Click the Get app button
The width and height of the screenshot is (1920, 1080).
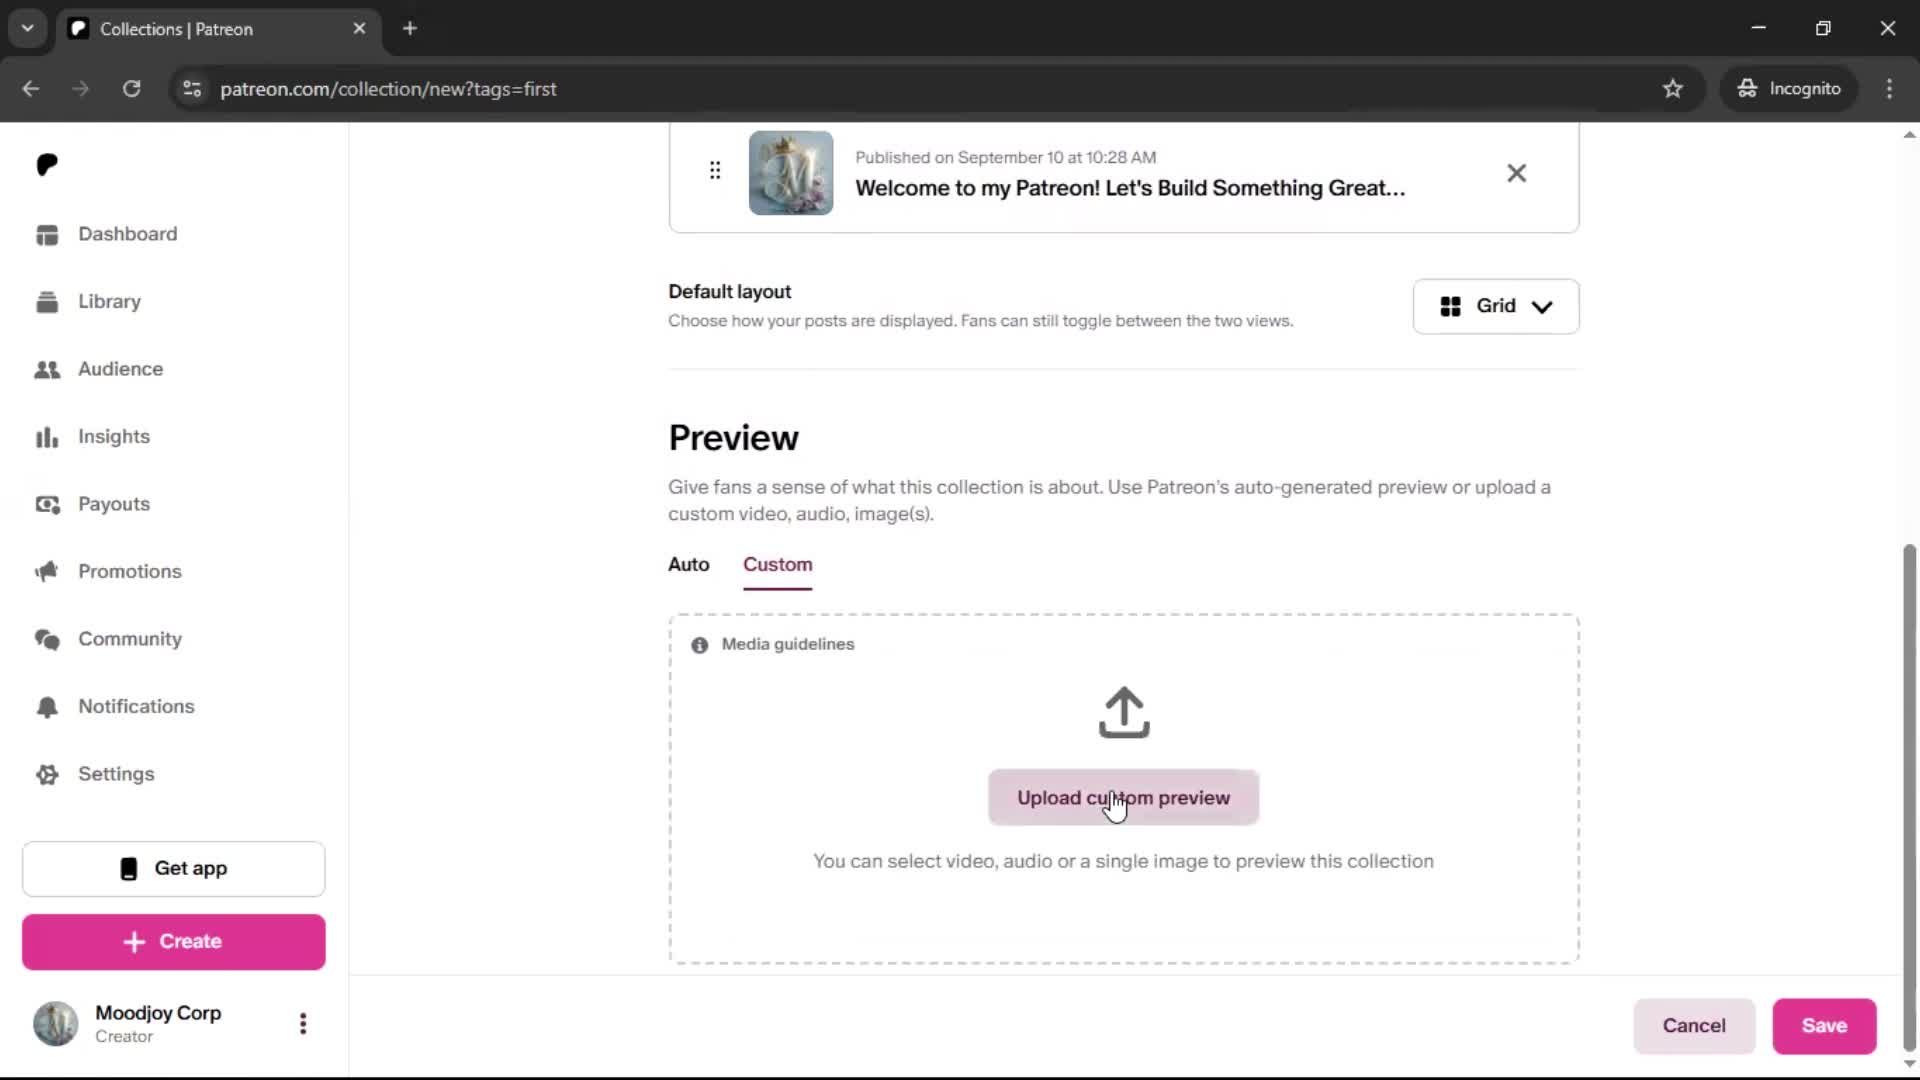coord(174,869)
